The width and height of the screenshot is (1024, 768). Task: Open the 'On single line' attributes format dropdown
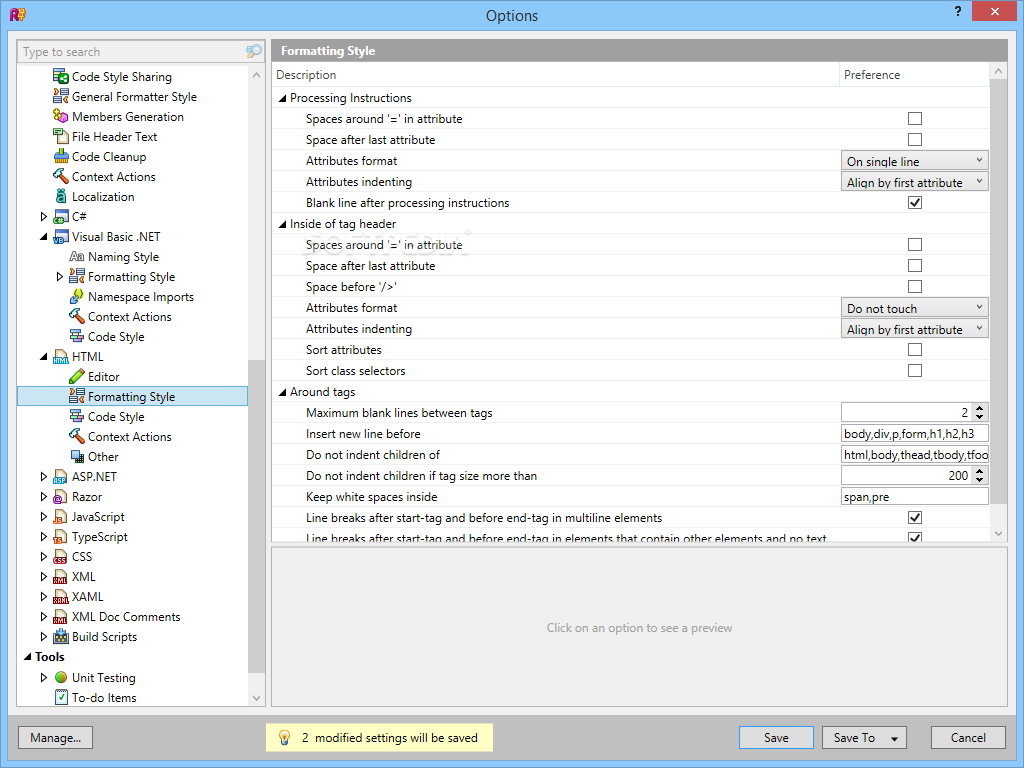(x=914, y=161)
